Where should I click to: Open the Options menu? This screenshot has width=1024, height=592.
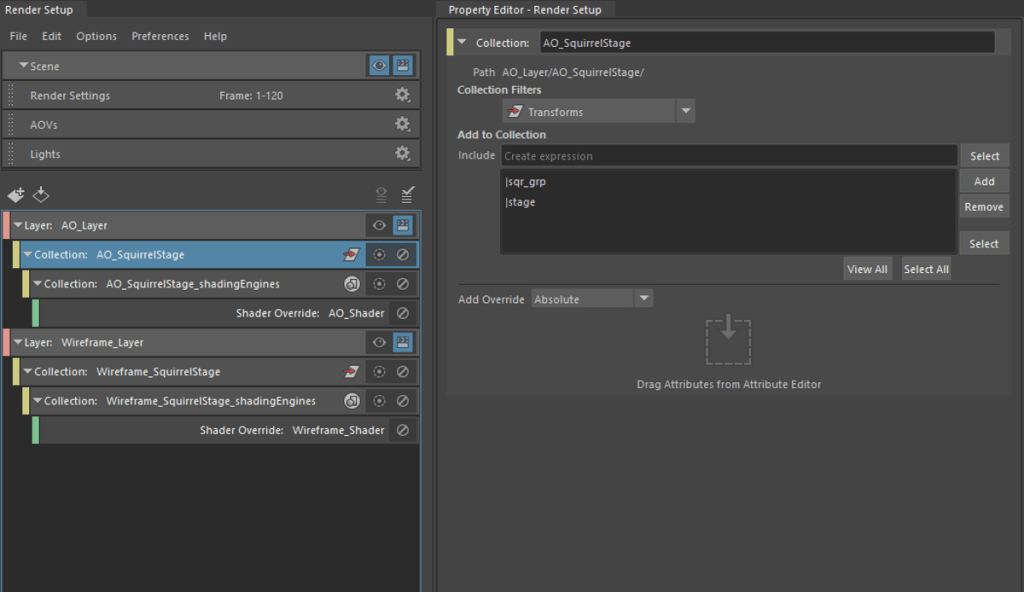(96, 36)
